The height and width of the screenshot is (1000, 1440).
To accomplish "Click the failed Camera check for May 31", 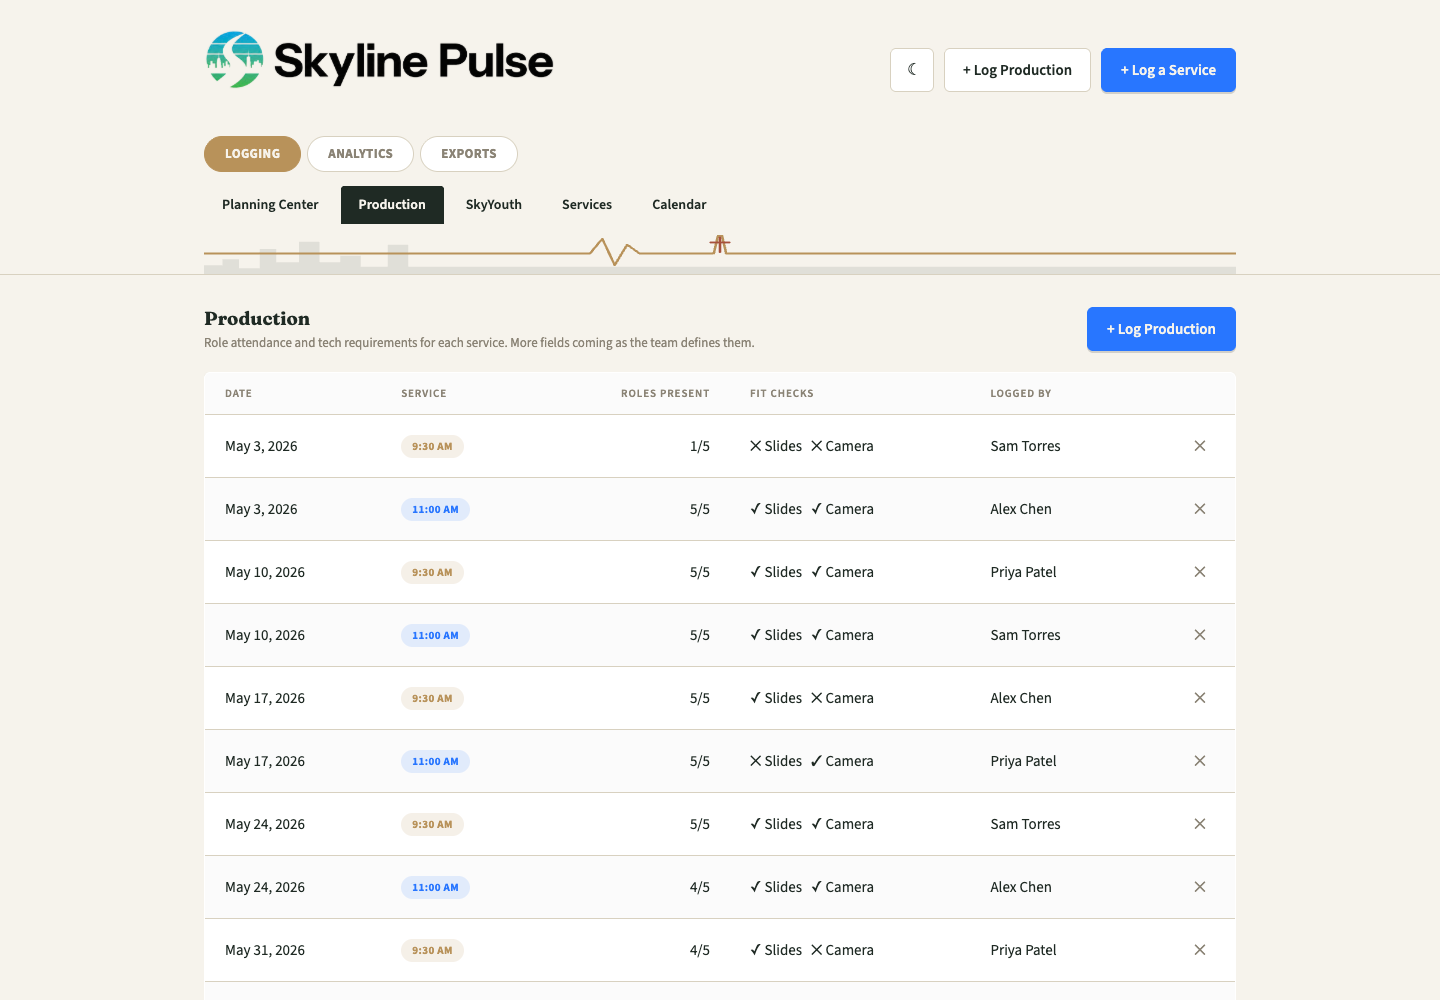I will (x=842, y=950).
